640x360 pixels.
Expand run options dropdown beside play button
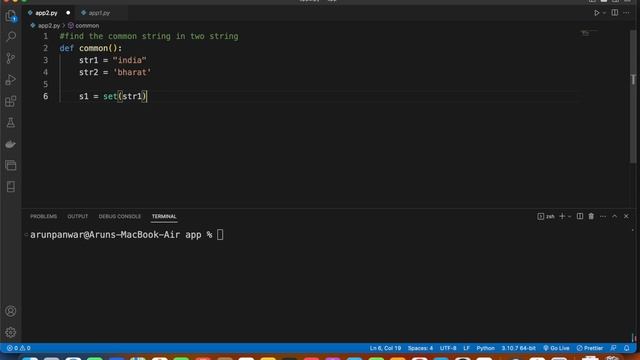[604, 13]
